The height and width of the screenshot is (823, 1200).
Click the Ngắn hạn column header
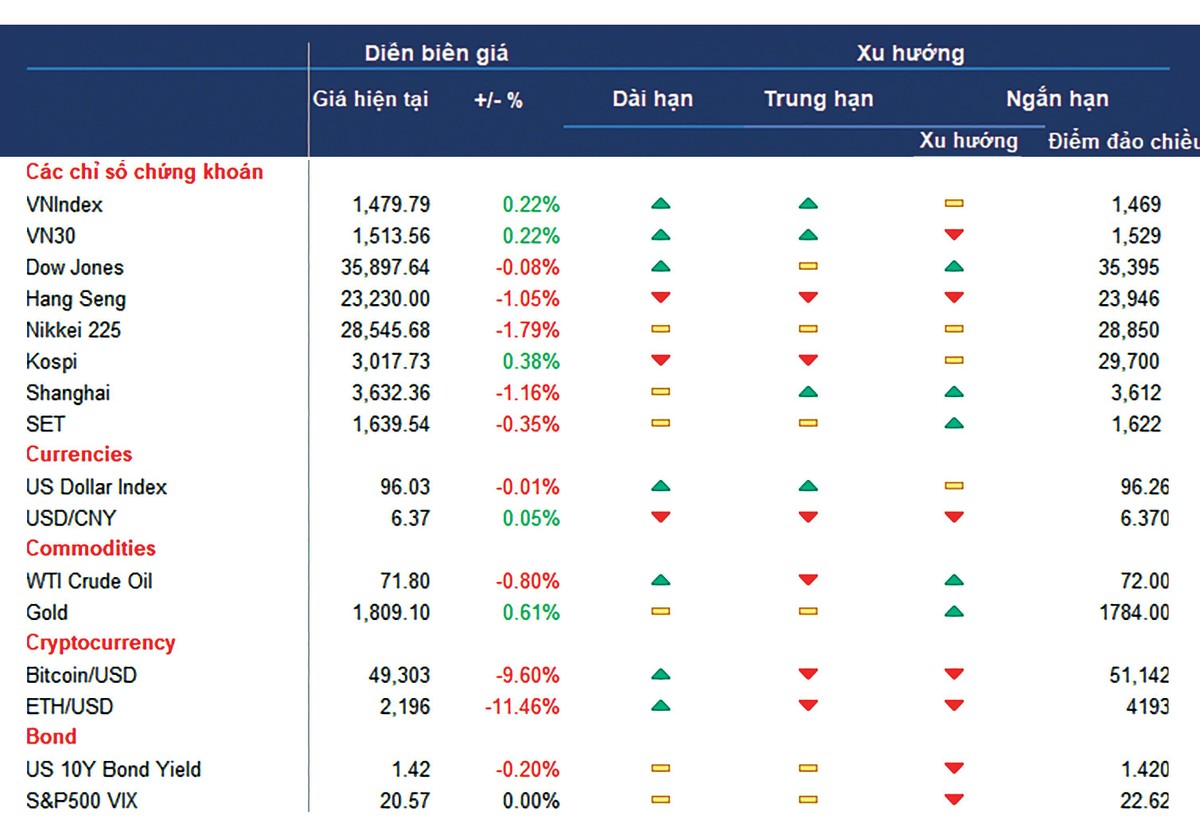tap(1057, 99)
